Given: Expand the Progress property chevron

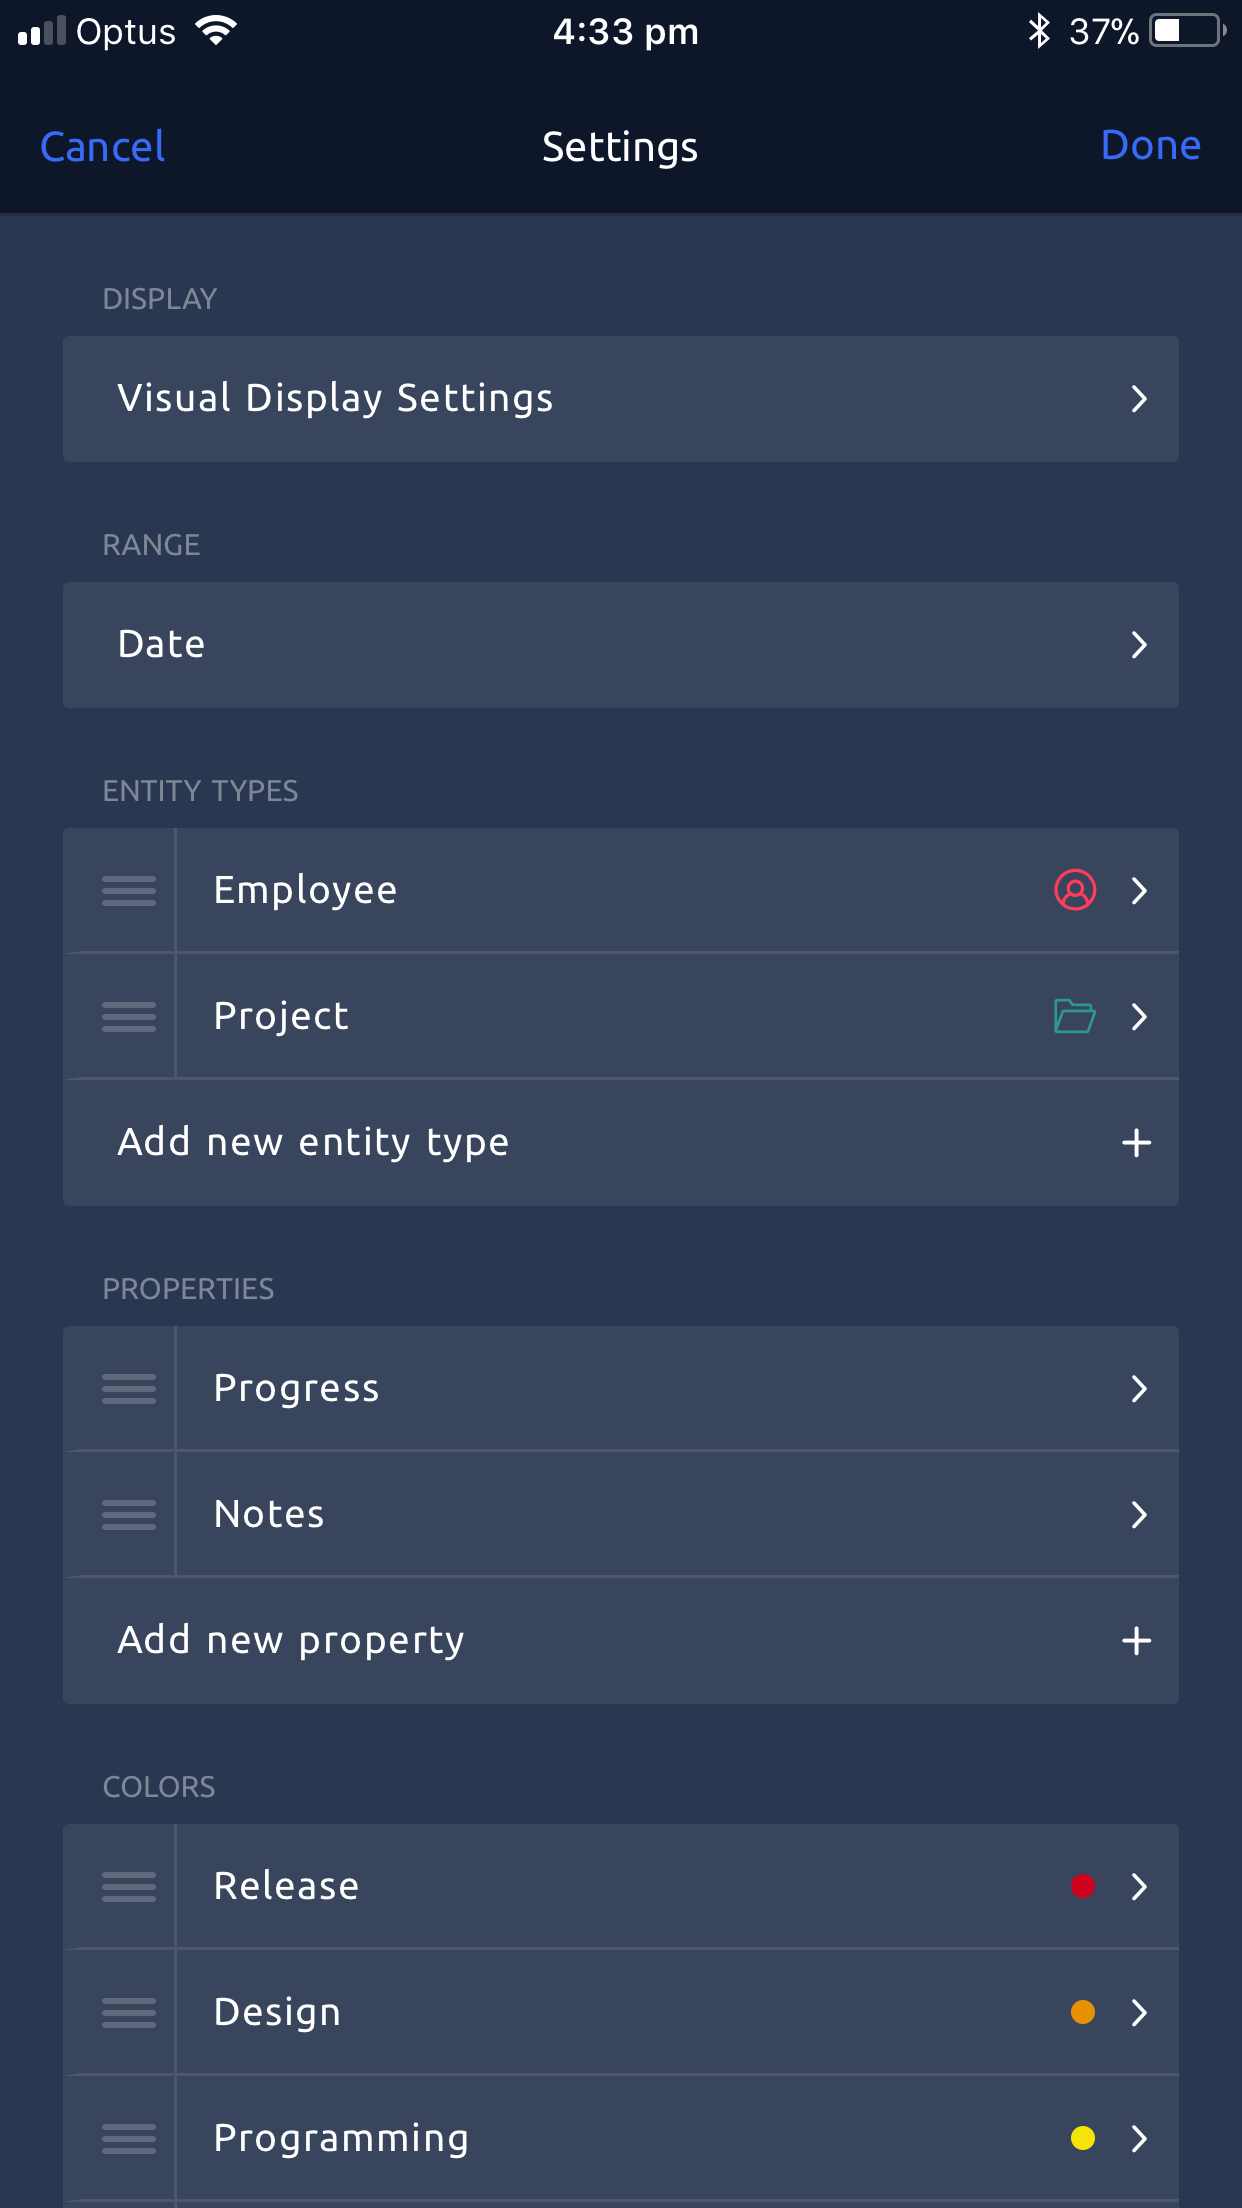Looking at the screenshot, I should click(1138, 1388).
